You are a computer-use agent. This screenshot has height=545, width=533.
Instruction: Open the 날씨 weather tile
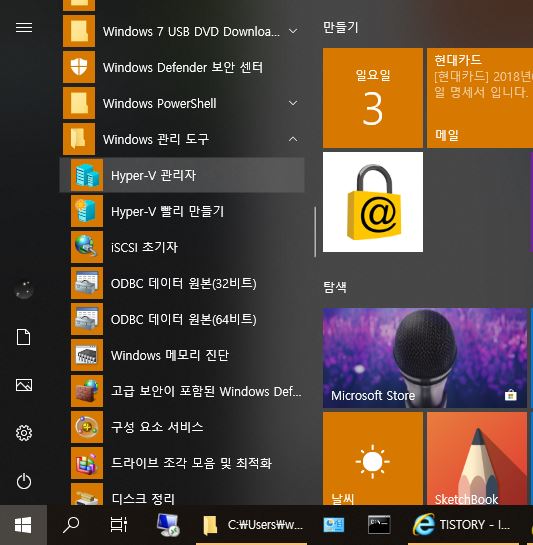tap(373, 458)
